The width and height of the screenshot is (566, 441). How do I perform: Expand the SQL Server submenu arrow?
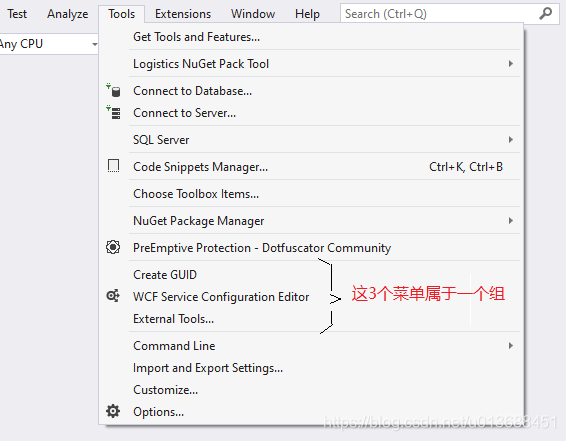[x=510, y=139]
